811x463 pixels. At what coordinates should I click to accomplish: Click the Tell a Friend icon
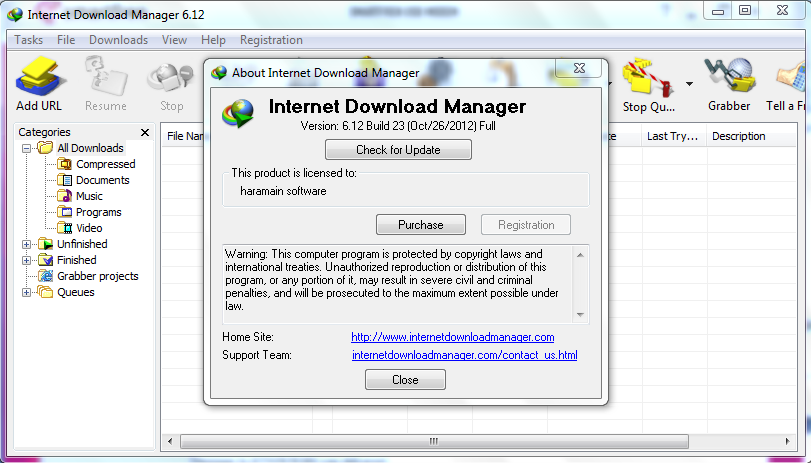coord(792,78)
